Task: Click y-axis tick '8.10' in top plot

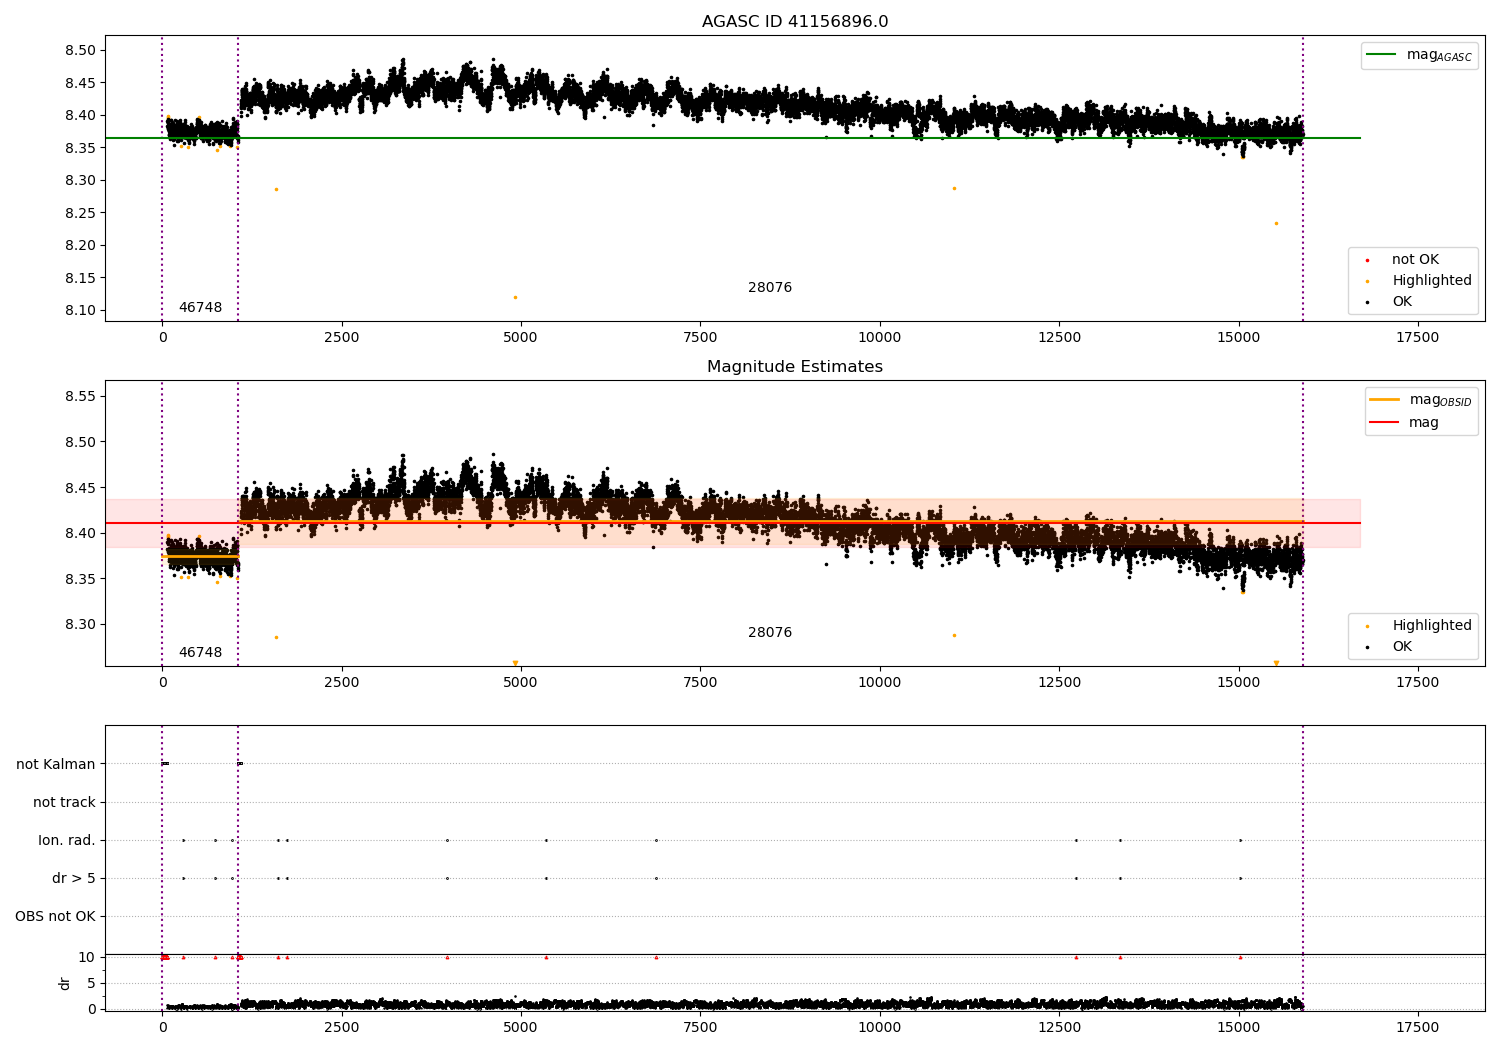Action: (x=80, y=310)
